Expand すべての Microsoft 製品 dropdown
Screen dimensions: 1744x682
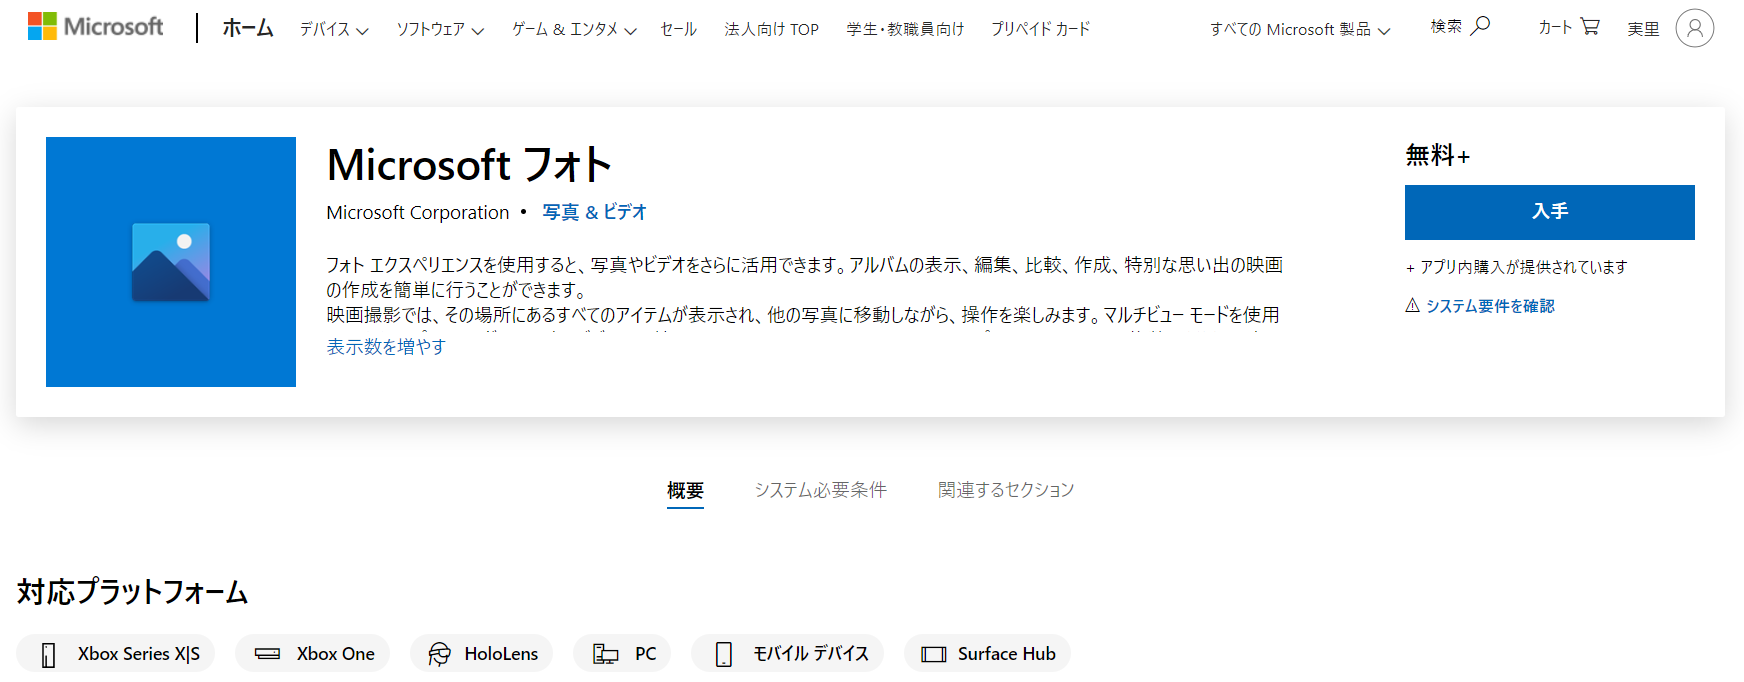point(1300,30)
